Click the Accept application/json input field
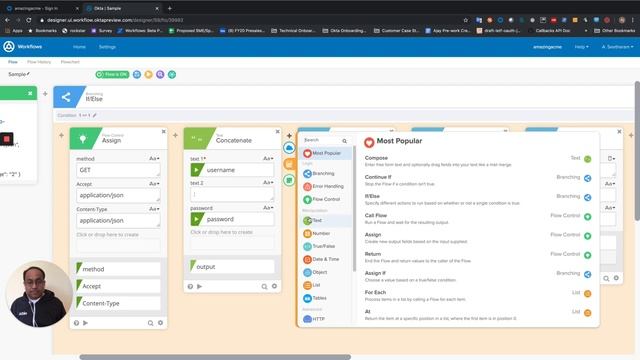This screenshot has height=360, width=640. (118, 195)
